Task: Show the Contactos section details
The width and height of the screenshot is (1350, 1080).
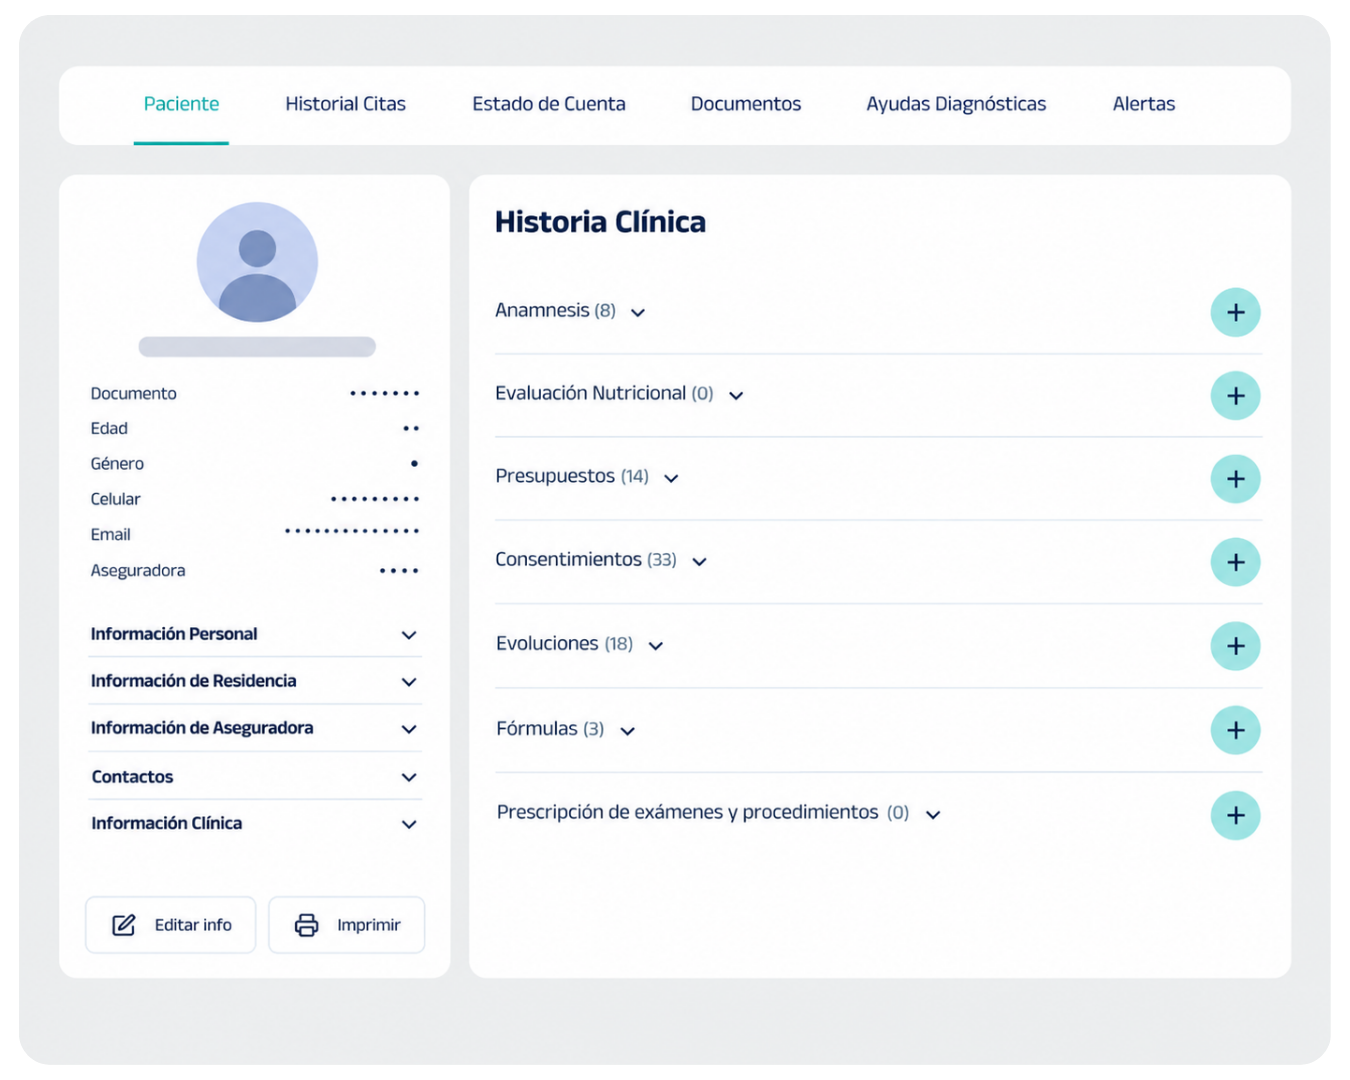Action: (255, 777)
